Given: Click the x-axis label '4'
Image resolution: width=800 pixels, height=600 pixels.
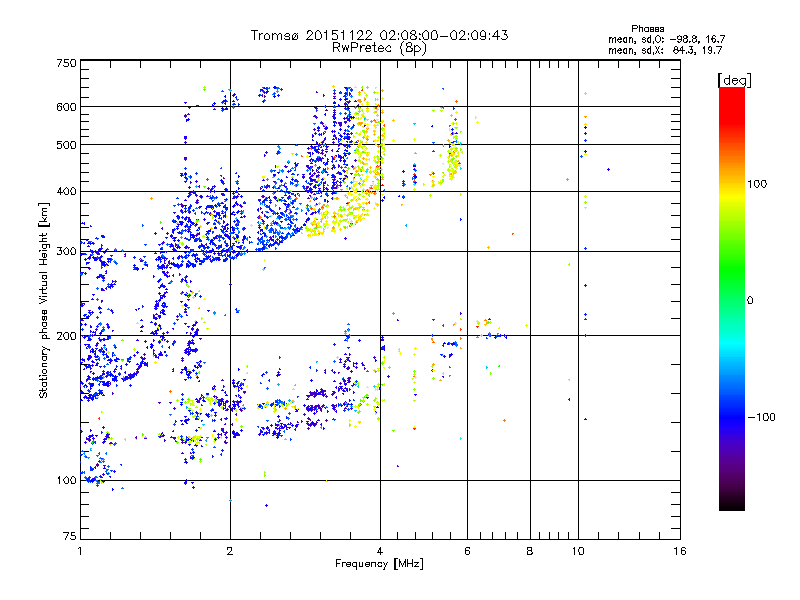Looking at the screenshot, I should coord(380,551).
